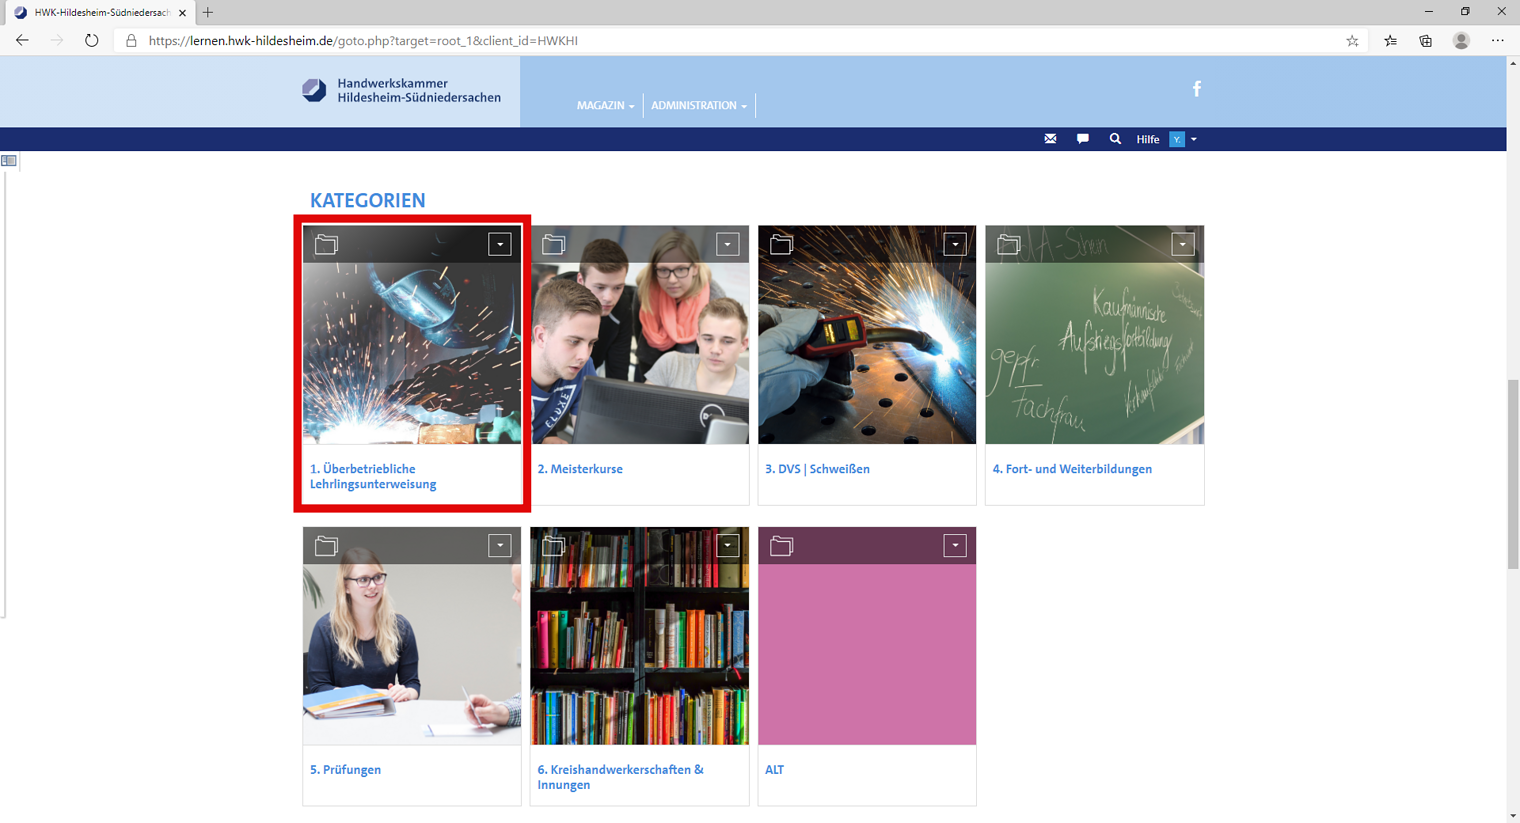Open actions dropdown on ALT card

[955, 546]
